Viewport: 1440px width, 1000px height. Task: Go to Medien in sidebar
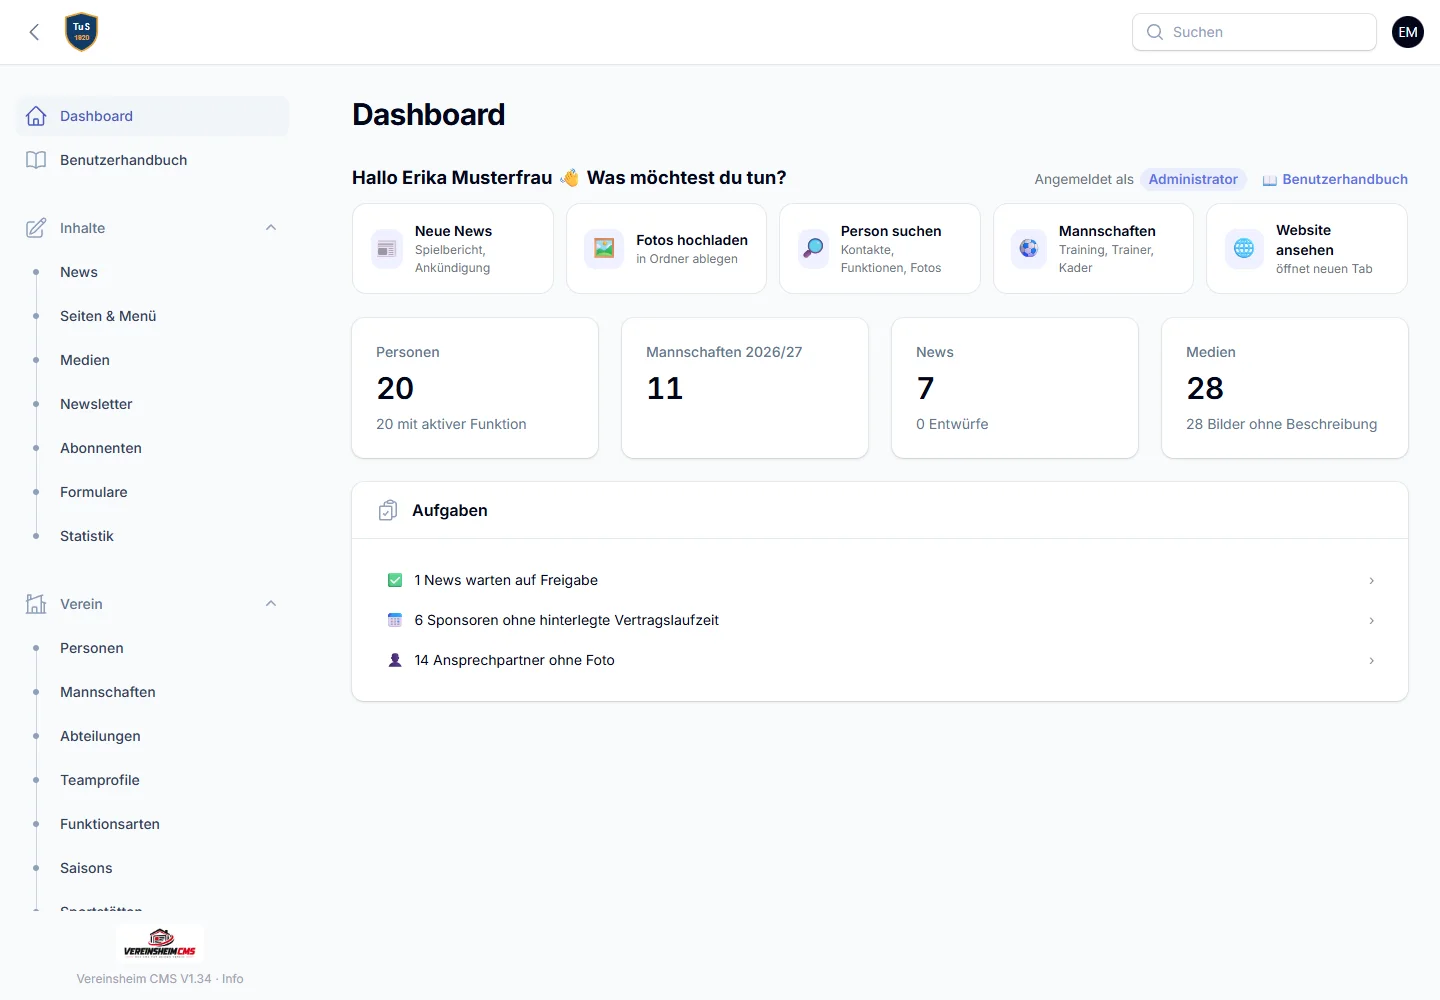point(85,360)
